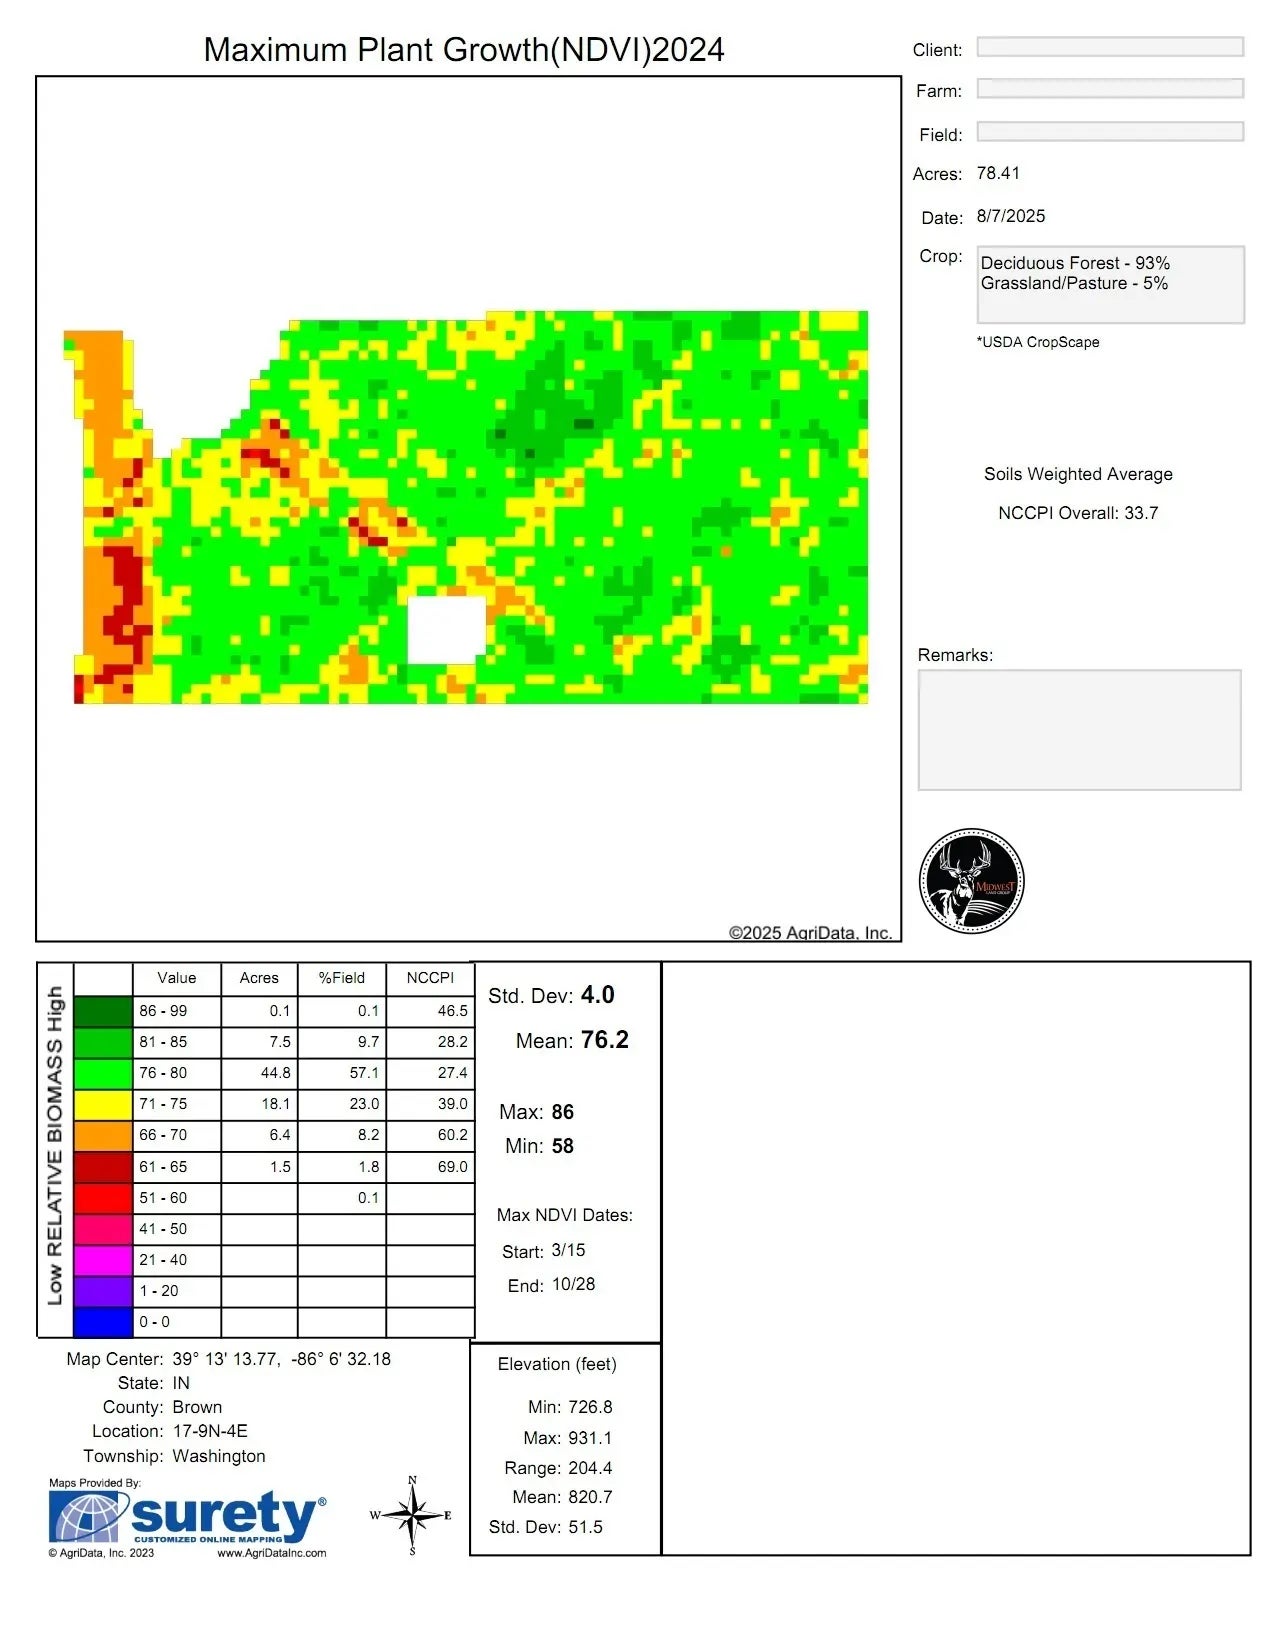The width and height of the screenshot is (1275, 1650).
Task: Select the dark green 86 - 99 swatch
Action: (103, 1011)
